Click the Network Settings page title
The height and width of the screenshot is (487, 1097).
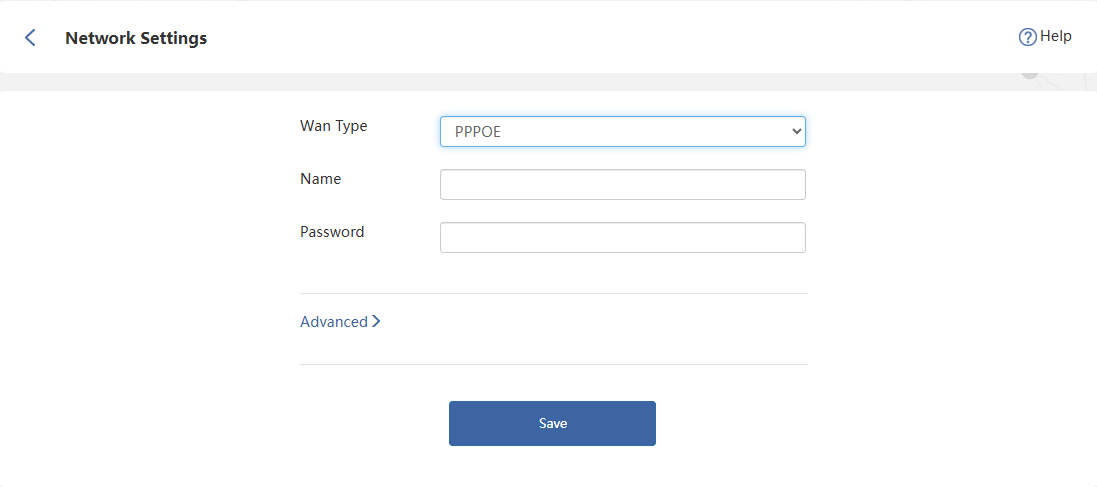[x=136, y=38]
